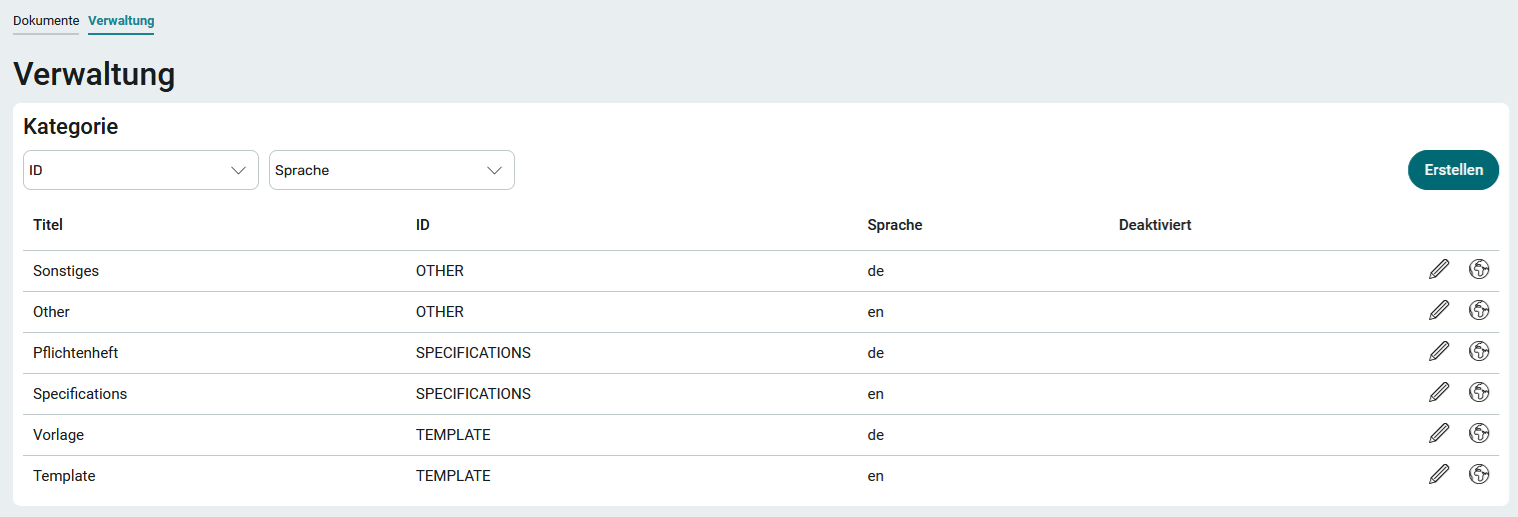Expand the Sprache filter dropdown

coord(391,170)
